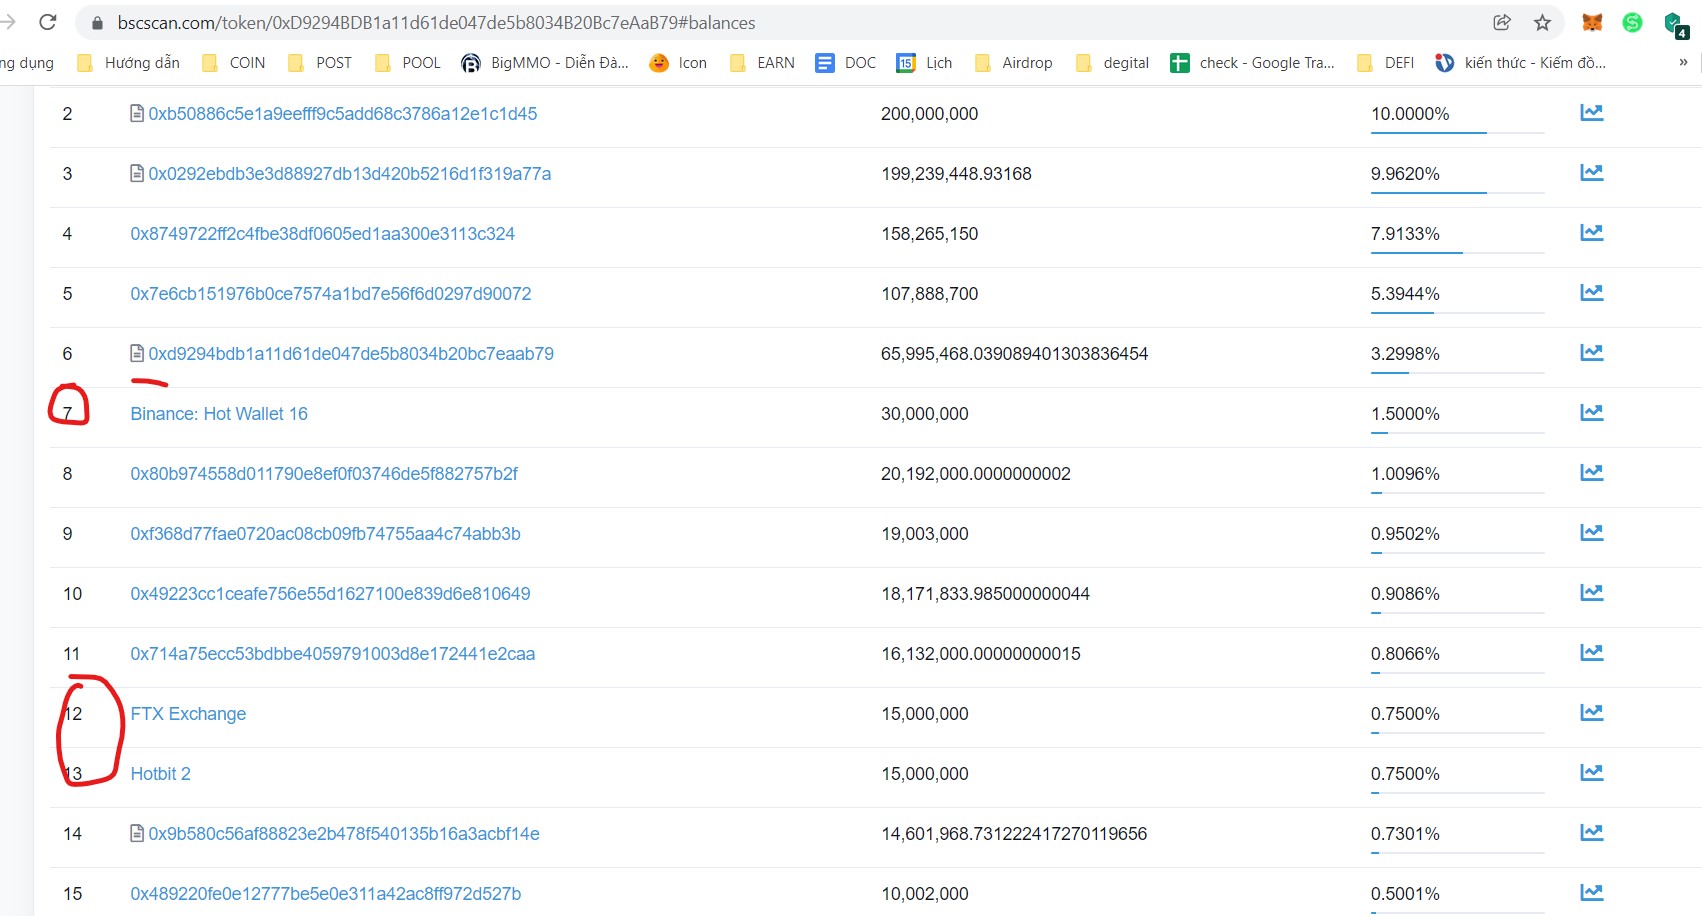Viewport: 1702px width, 916px height.
Task: Open analytics chart icon for rank 11 holder
Action: pyautogui.click(x=1591, y=653)
